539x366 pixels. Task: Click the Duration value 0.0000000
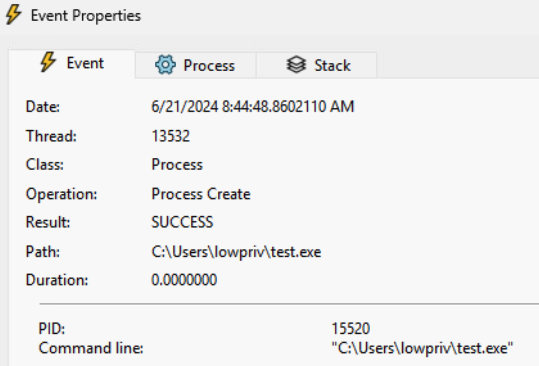click(x=184, y=280)
